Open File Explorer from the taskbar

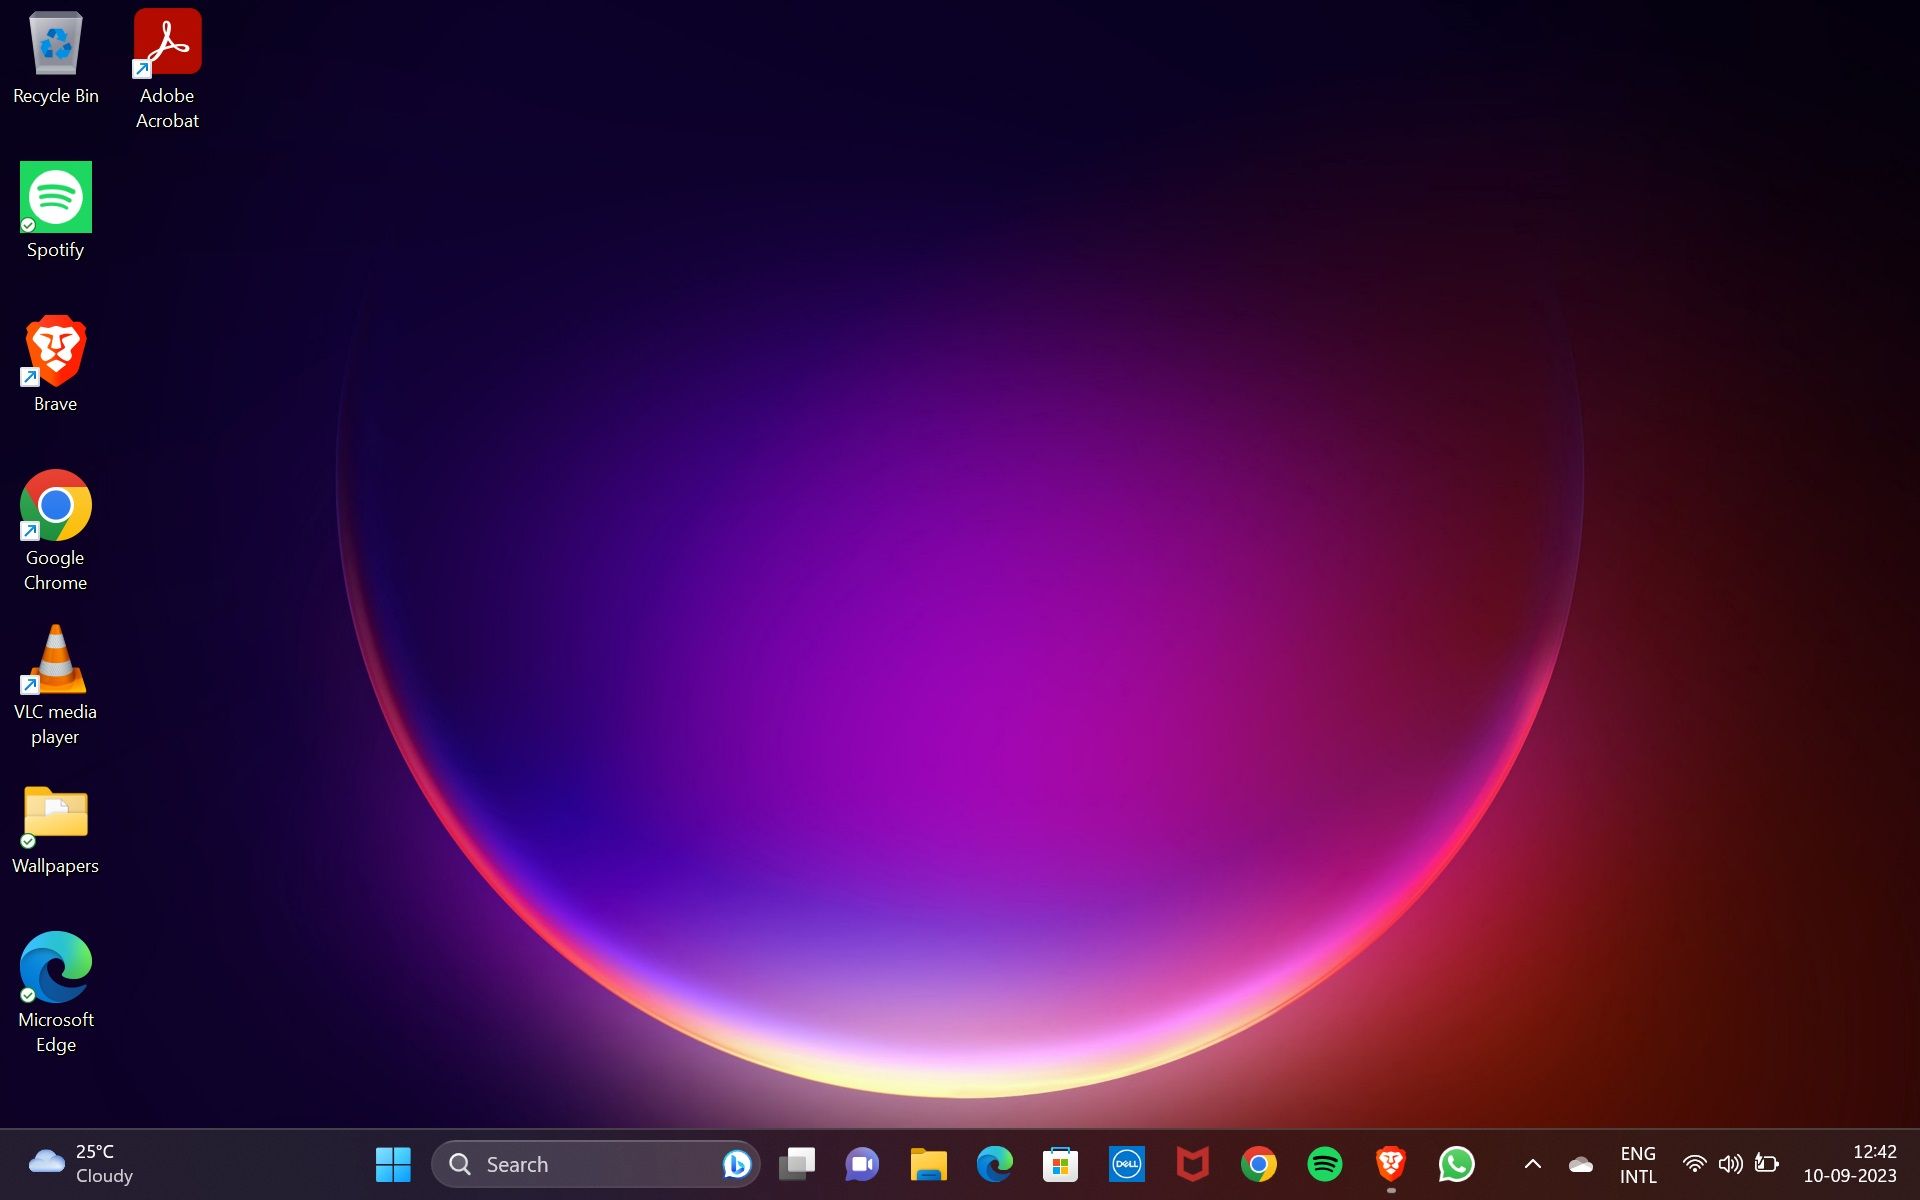(x=928, y=1164)
